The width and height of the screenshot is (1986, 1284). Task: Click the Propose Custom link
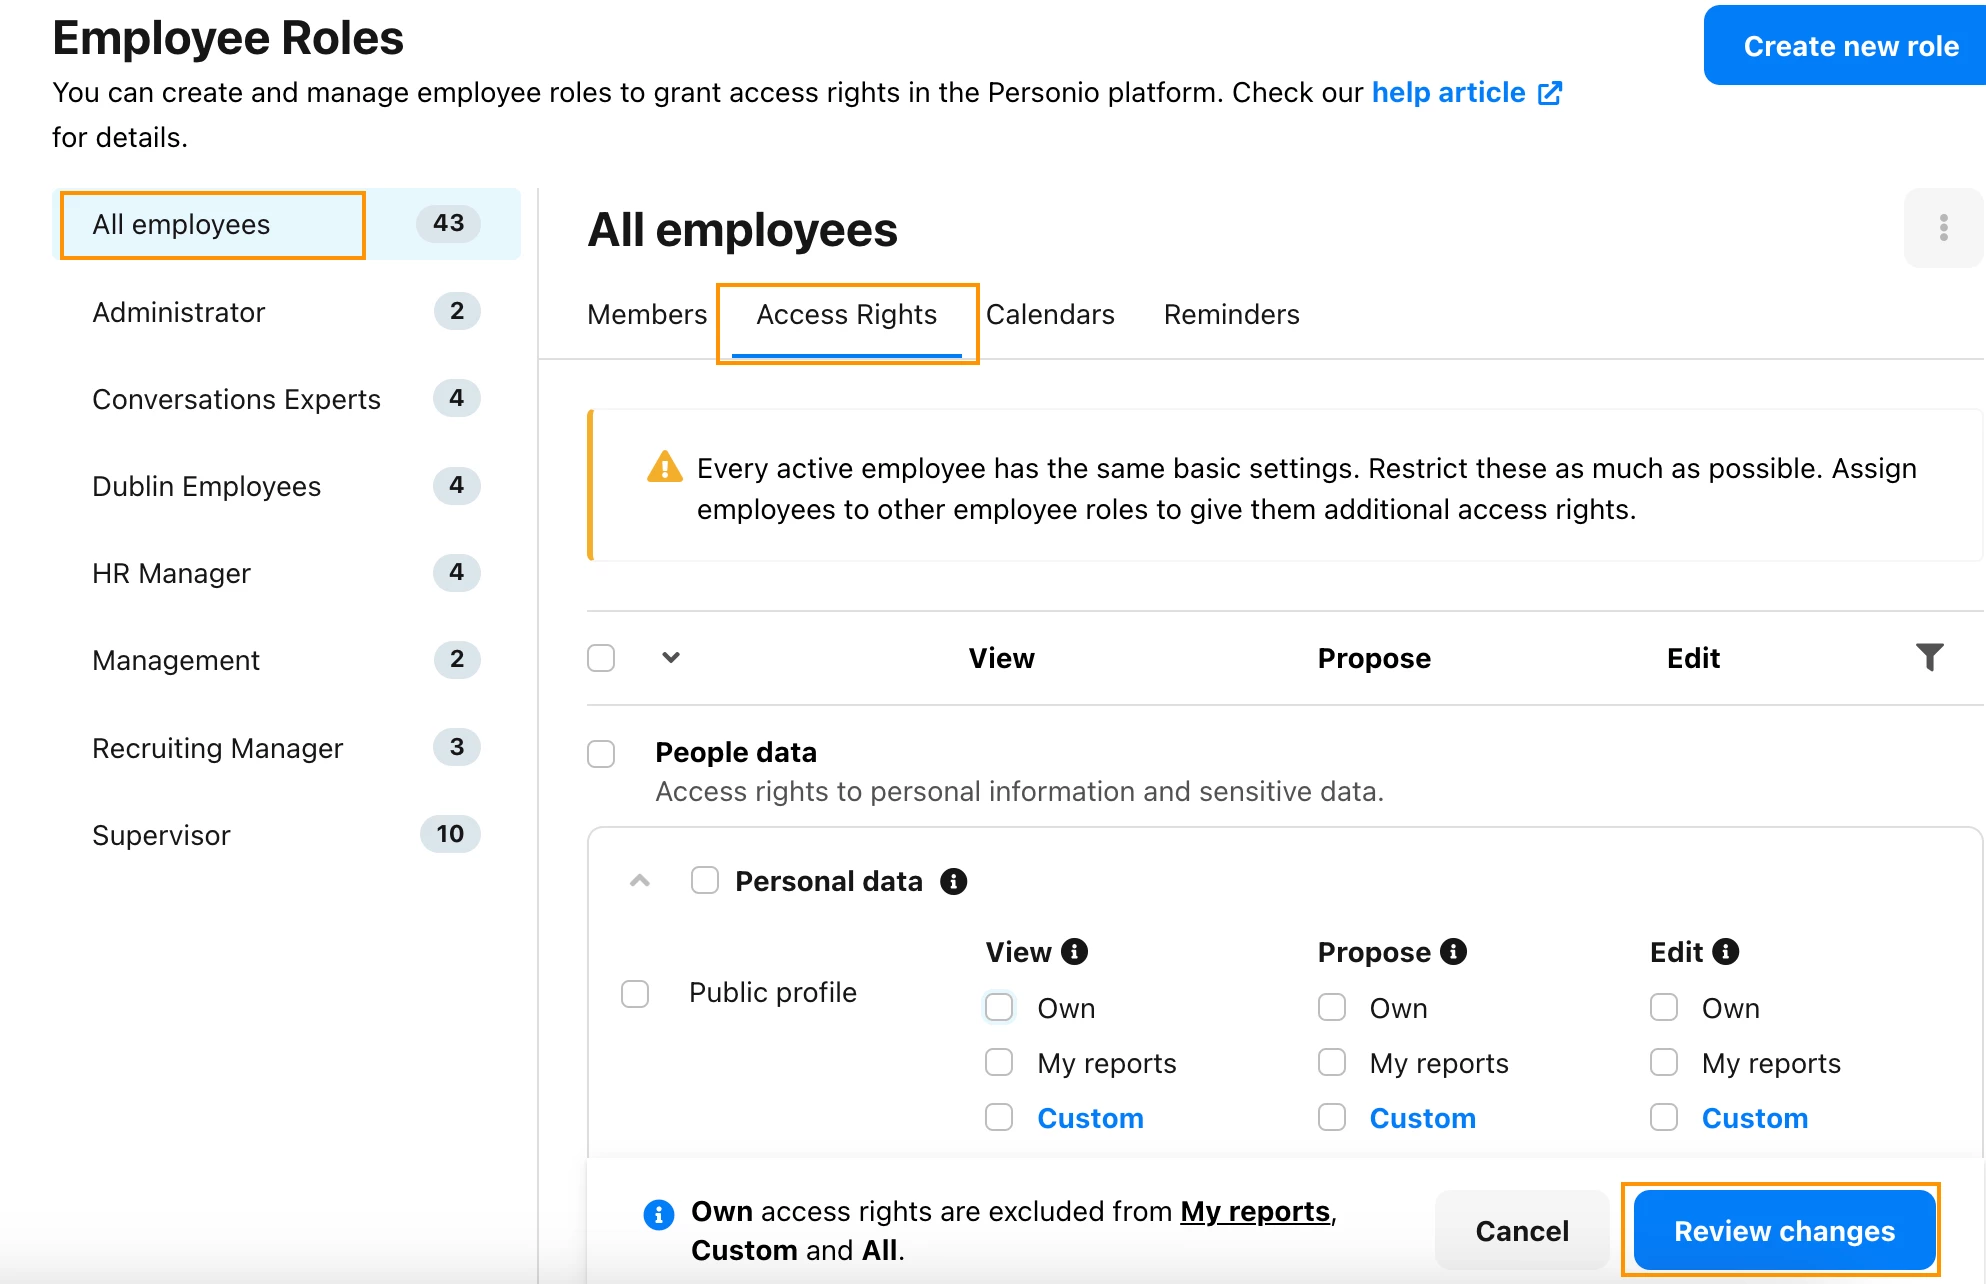[x=1422, y=1118]
